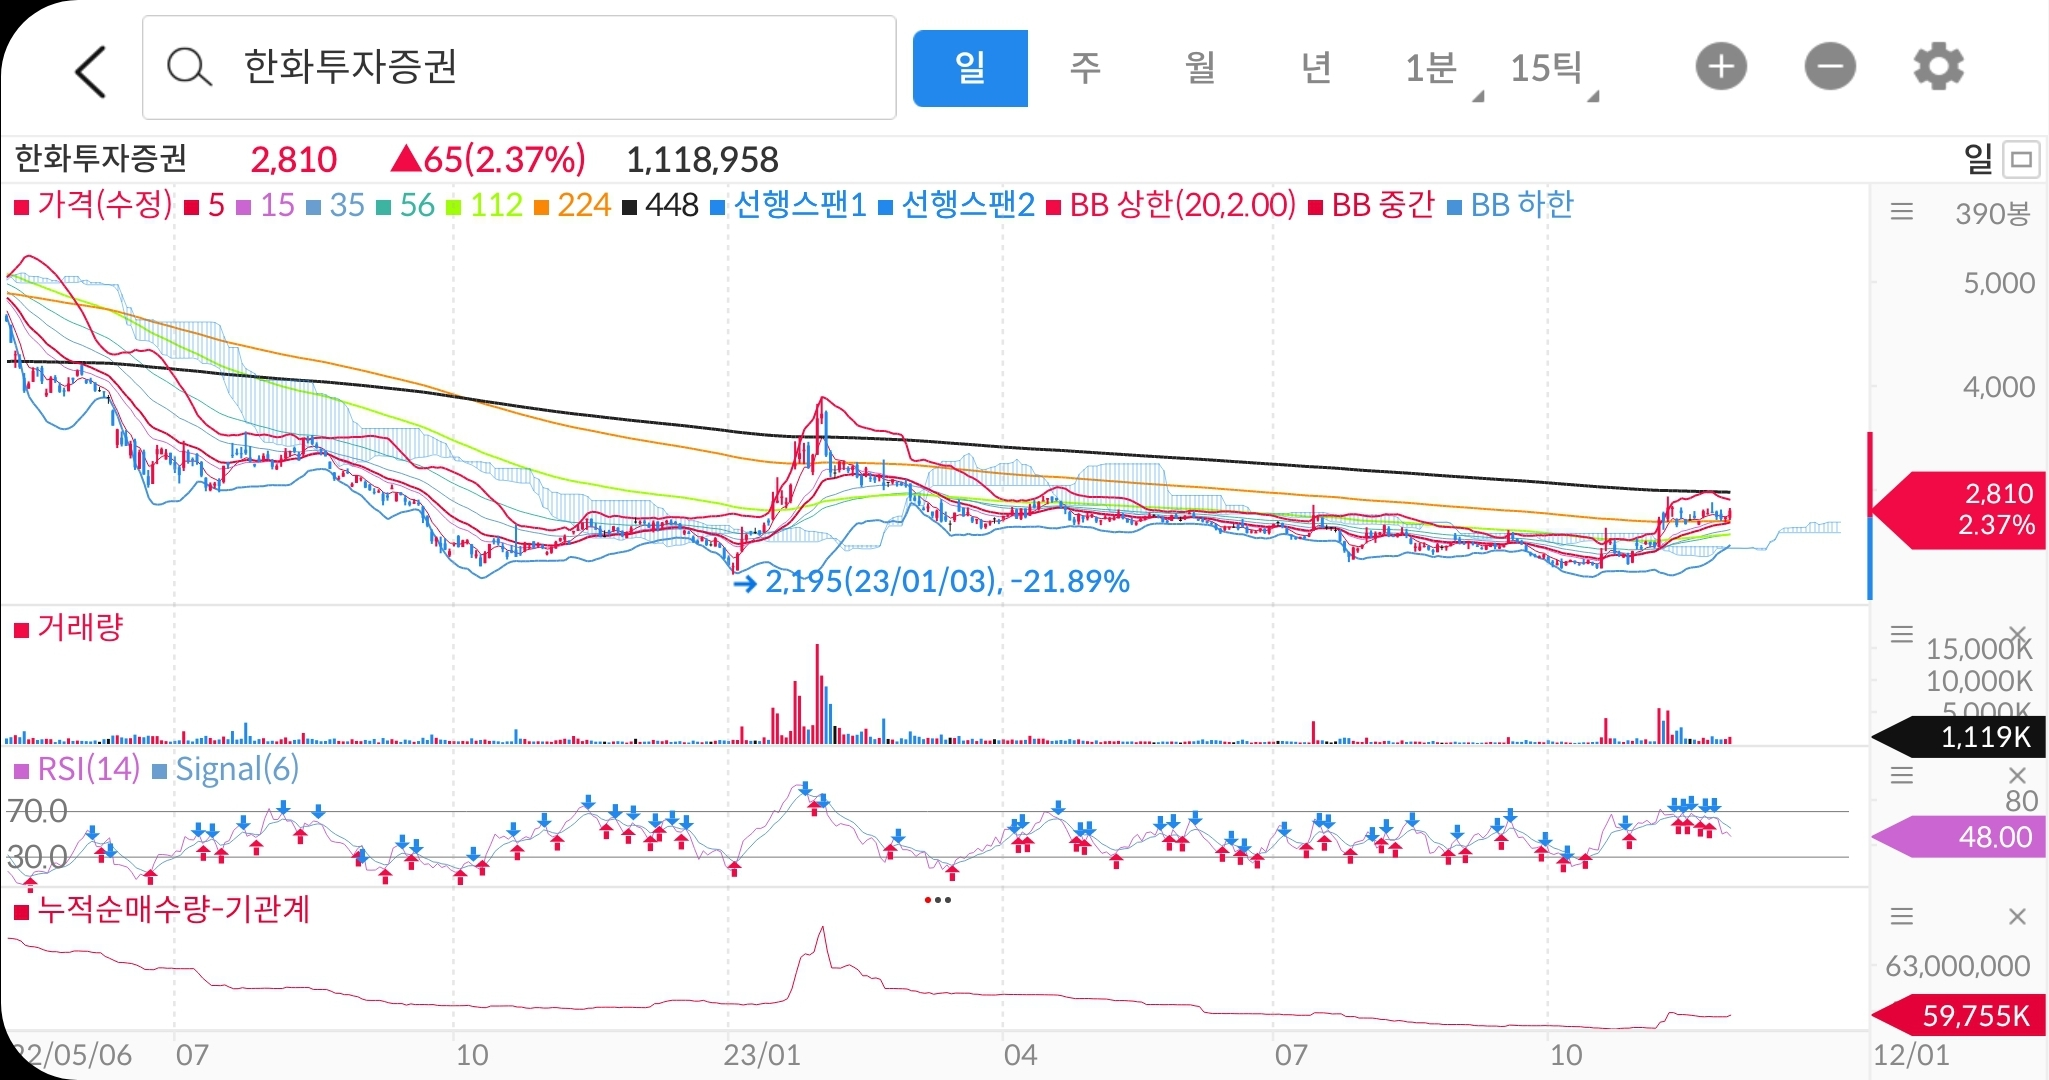
Task: Tap the 23/01 date axis label
Action: coord(762,1055)
